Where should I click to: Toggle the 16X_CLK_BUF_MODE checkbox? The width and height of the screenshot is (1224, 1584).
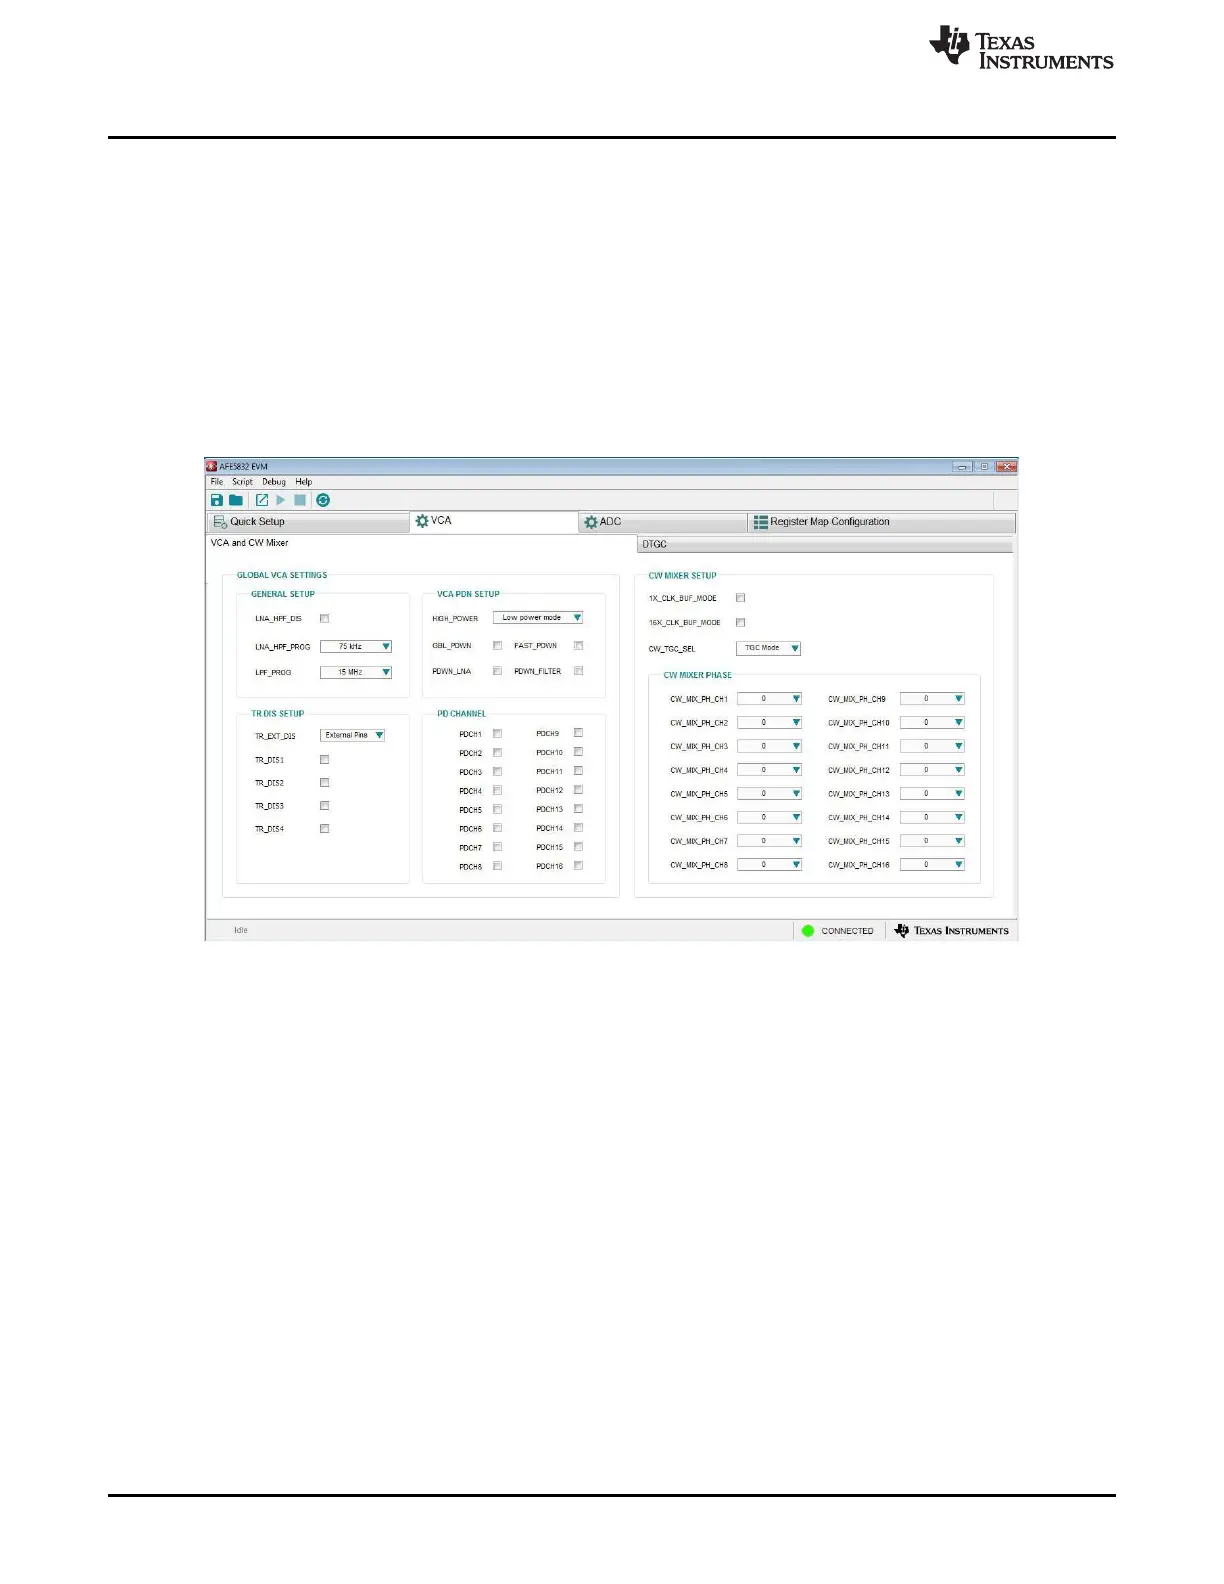740,623
